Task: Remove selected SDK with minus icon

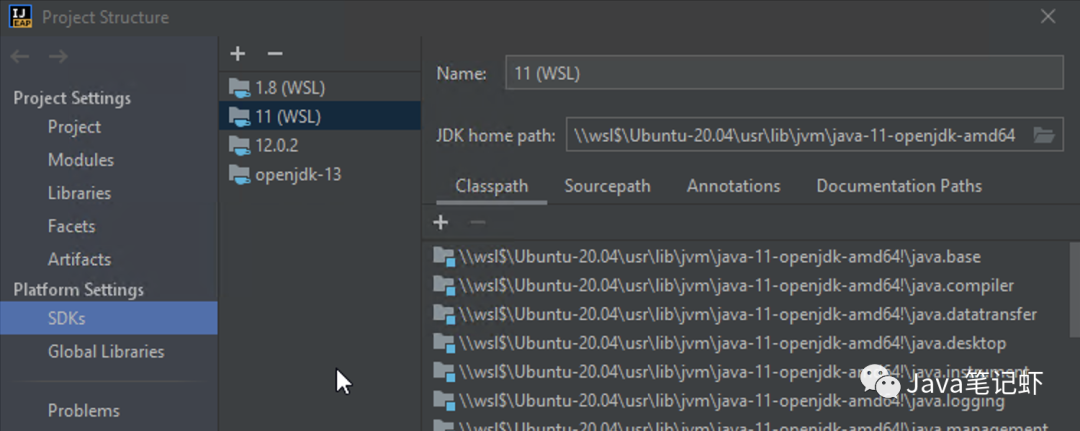Action: 275,54
